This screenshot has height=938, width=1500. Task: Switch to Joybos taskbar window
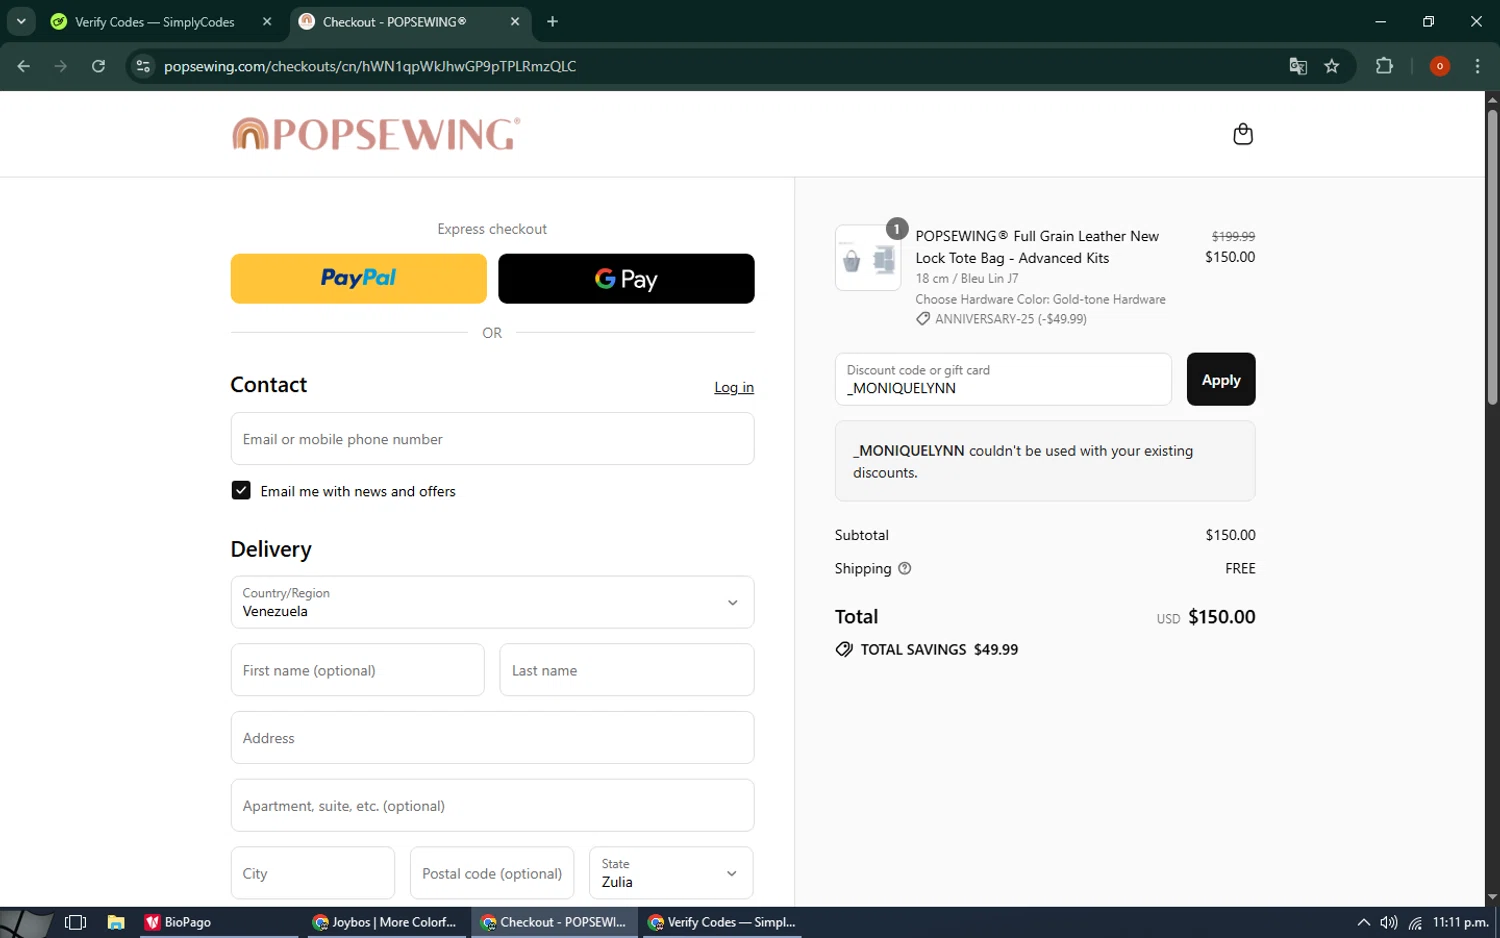(x=384, y=922)
